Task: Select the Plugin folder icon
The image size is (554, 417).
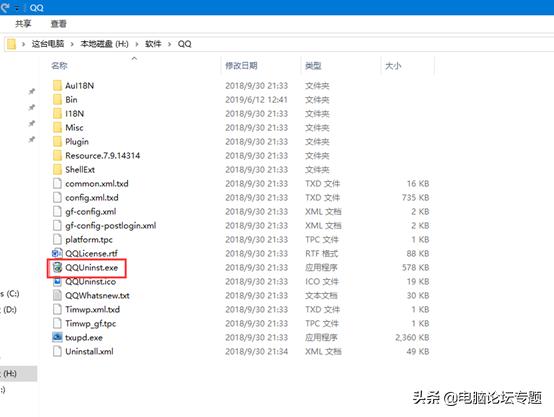Action: (x=57, y=141)
